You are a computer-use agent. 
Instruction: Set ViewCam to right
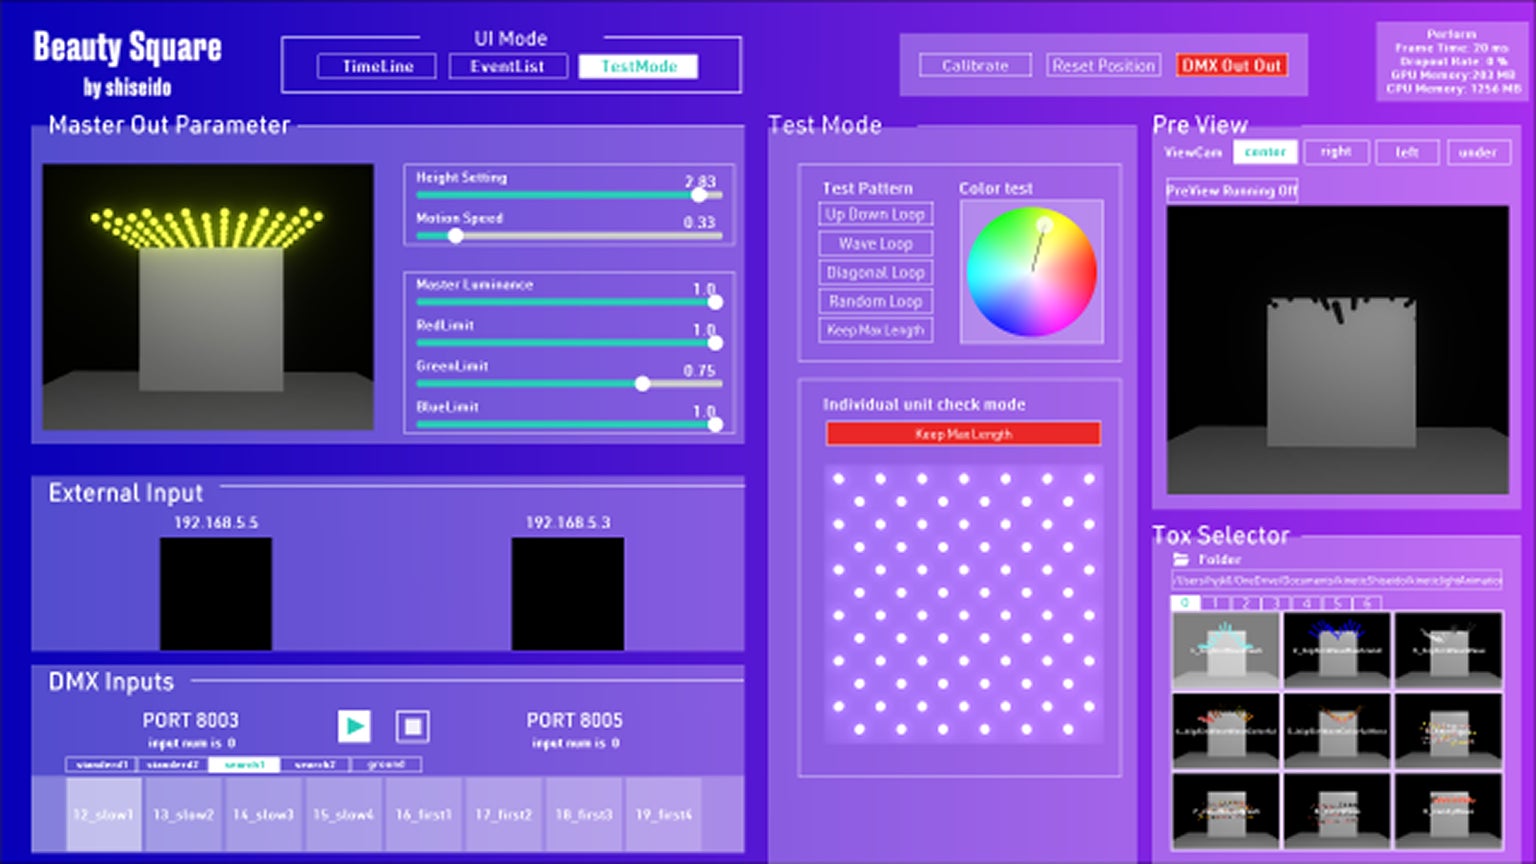tap(1336, 152)
